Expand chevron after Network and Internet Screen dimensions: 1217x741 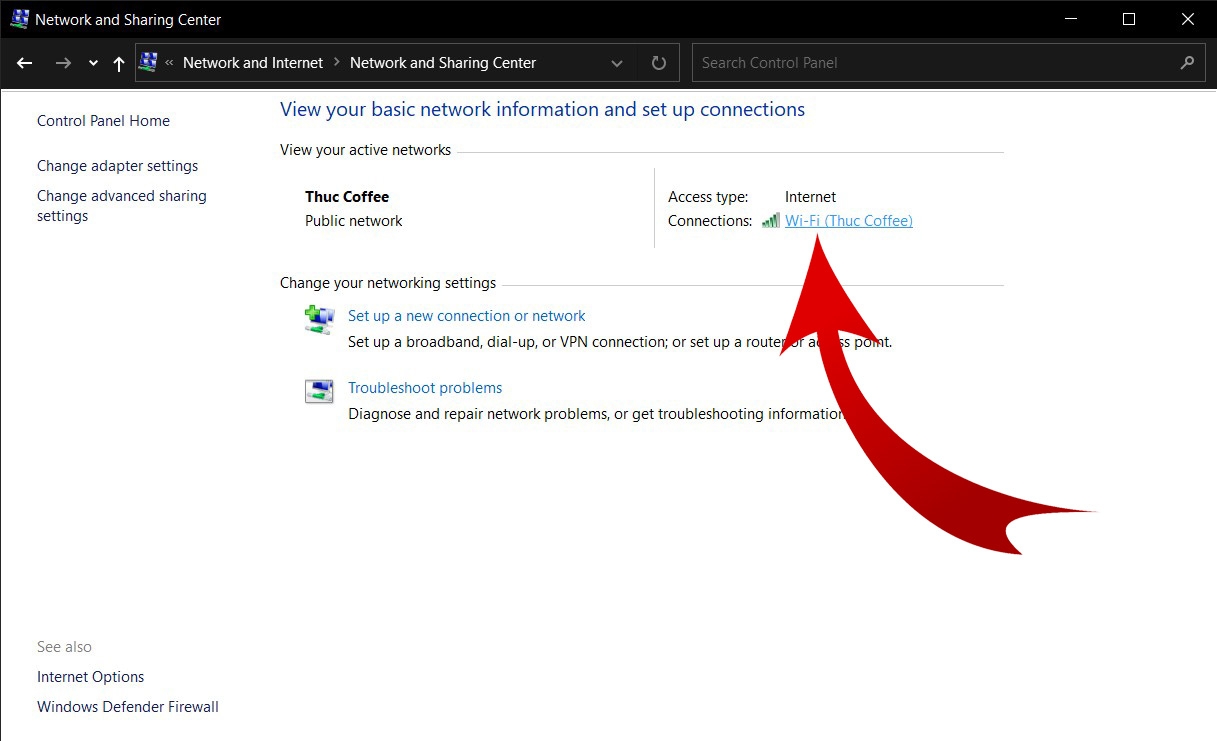pos(337,62)
